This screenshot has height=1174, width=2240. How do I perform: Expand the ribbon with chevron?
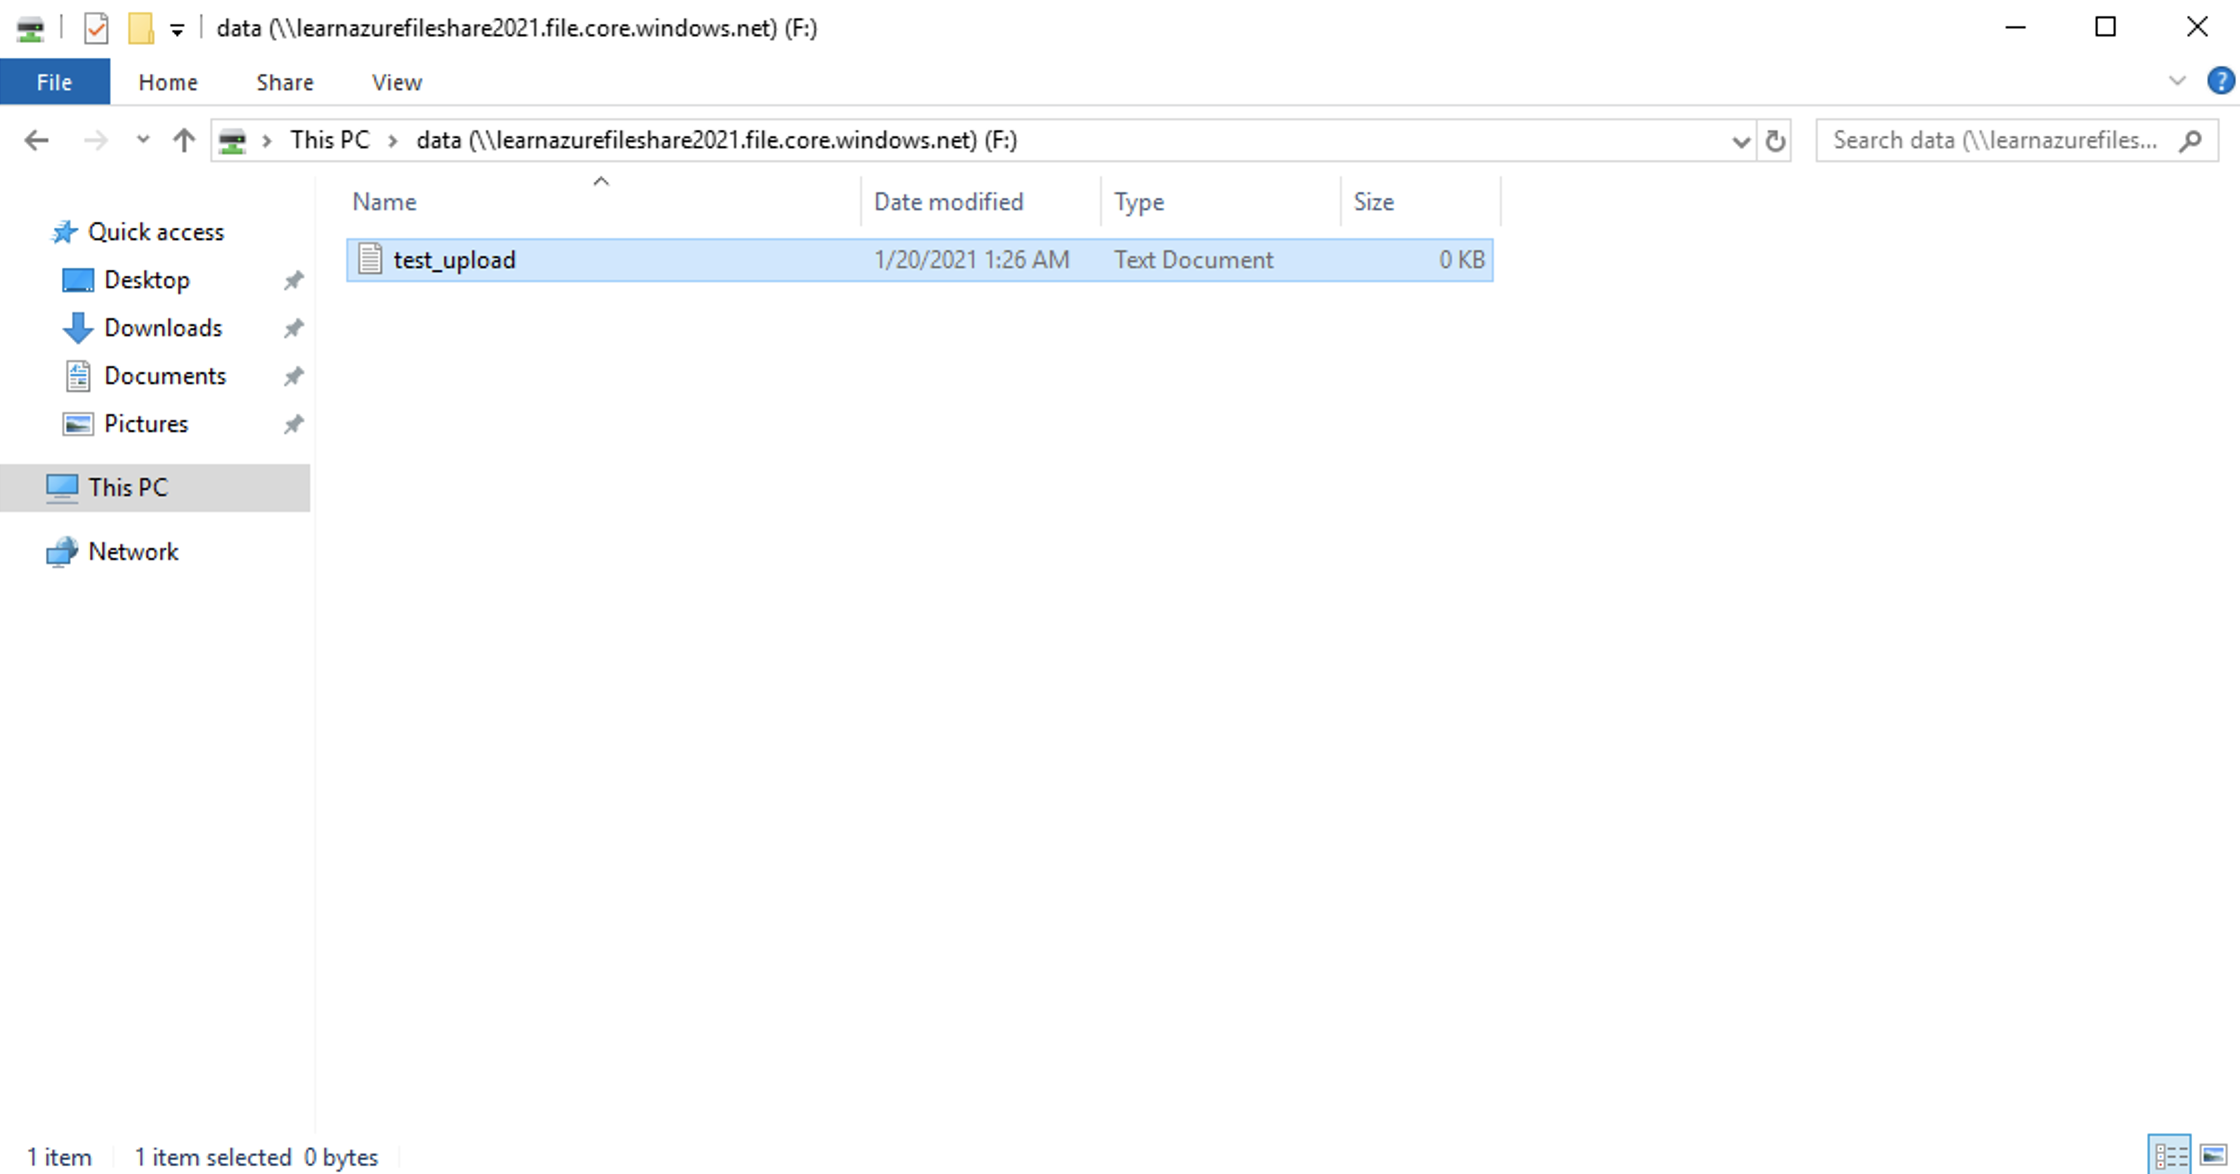[x=2177, y=81]
